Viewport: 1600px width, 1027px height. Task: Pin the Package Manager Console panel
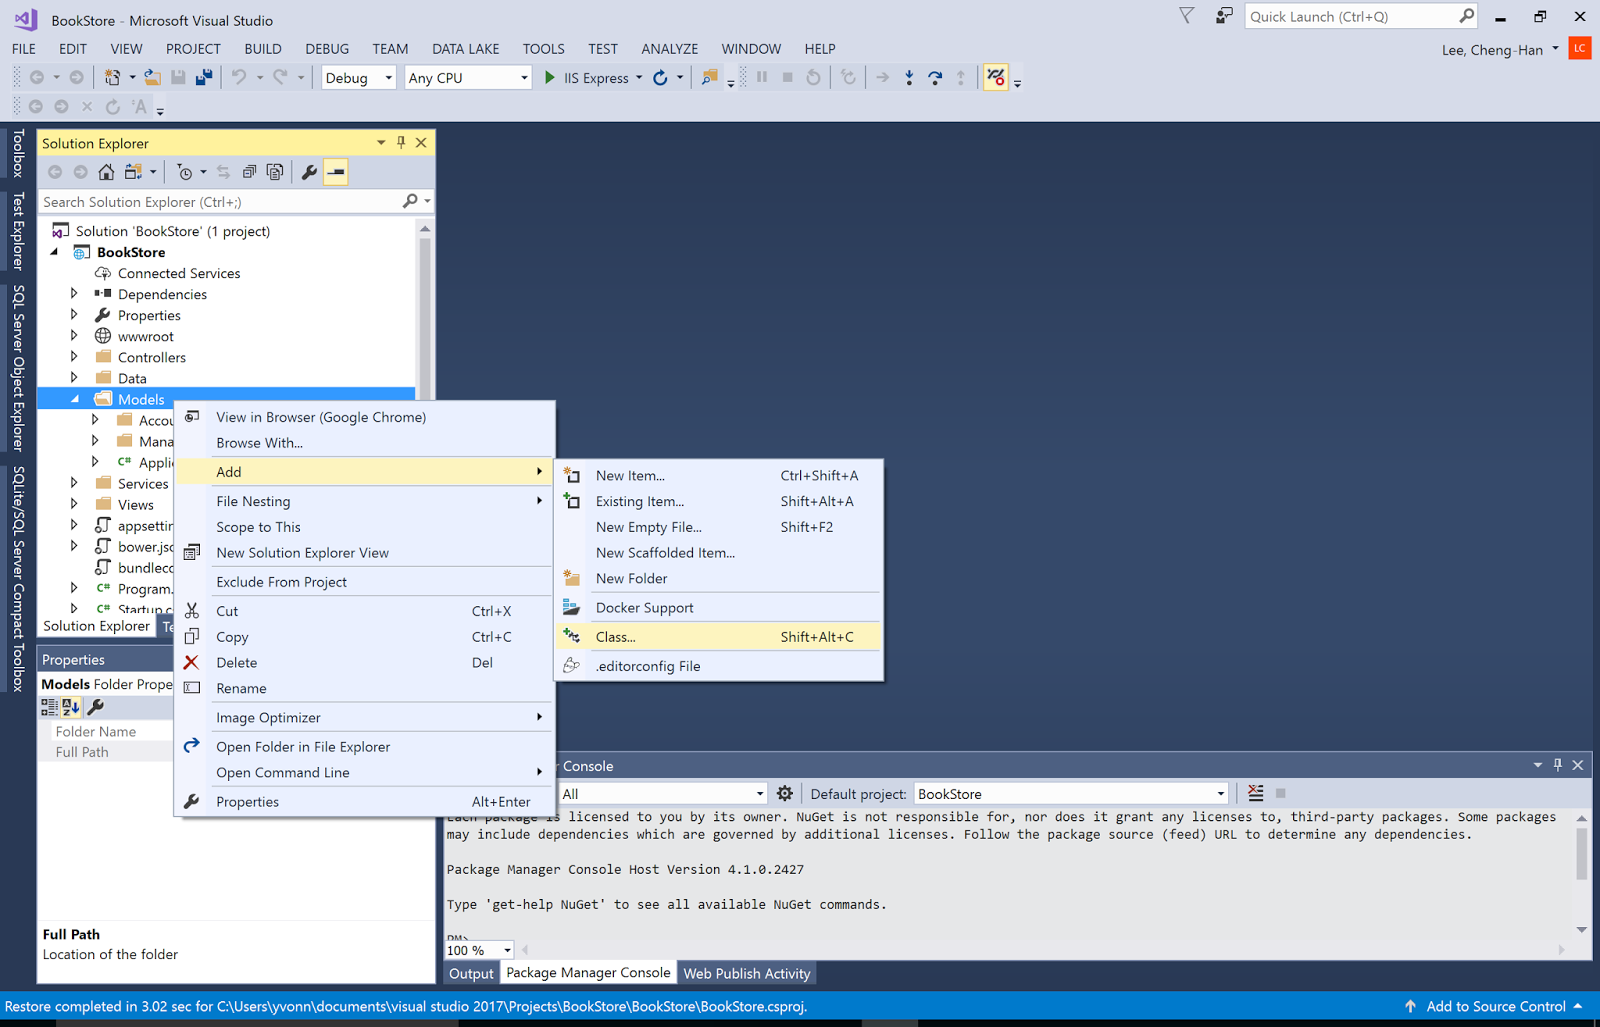(x=1557, y=765)
